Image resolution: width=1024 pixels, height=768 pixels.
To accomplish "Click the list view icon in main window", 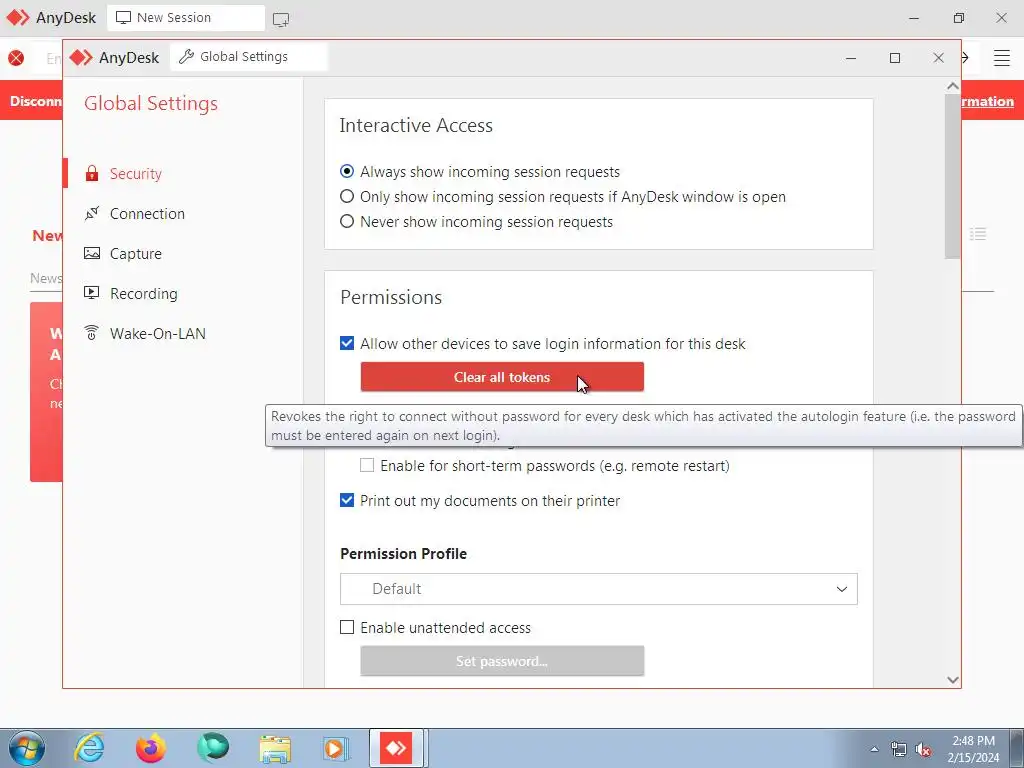I will 978,234.
